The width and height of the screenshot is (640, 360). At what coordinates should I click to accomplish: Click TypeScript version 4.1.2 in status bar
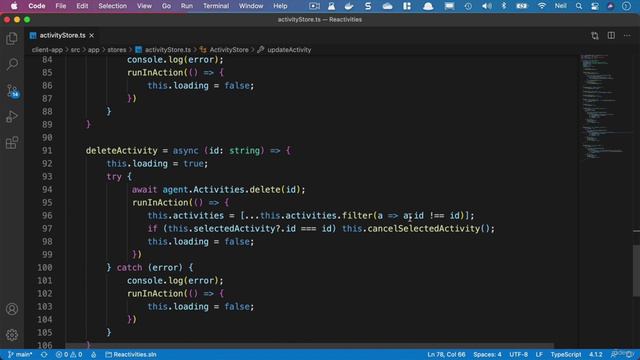(596, 354)
